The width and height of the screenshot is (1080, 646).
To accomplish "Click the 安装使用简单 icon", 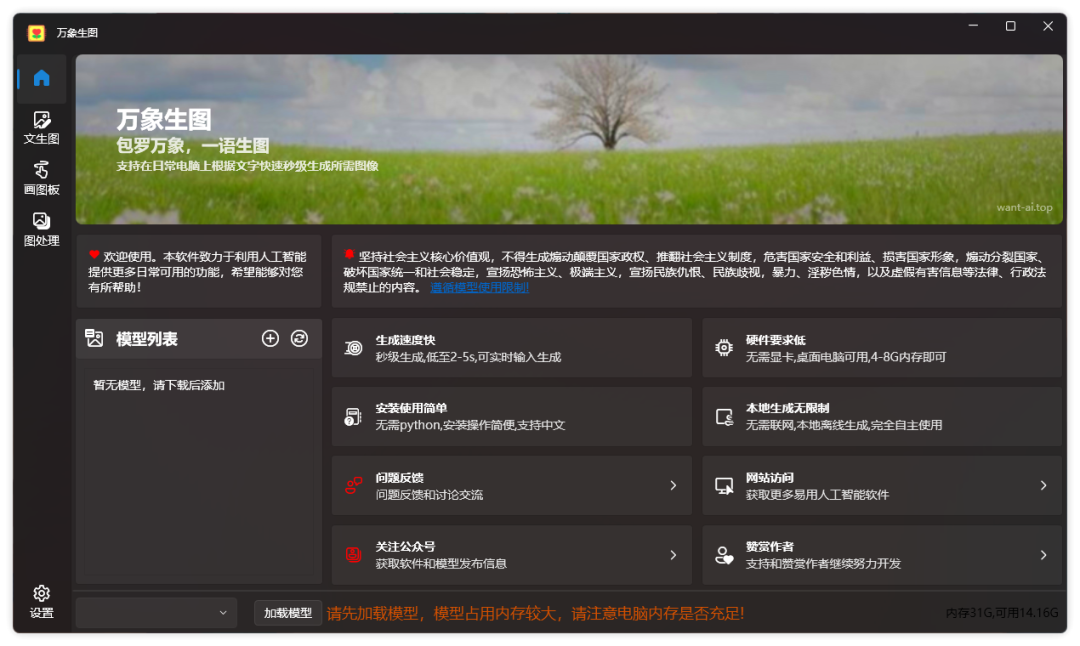I will [353, 416].
